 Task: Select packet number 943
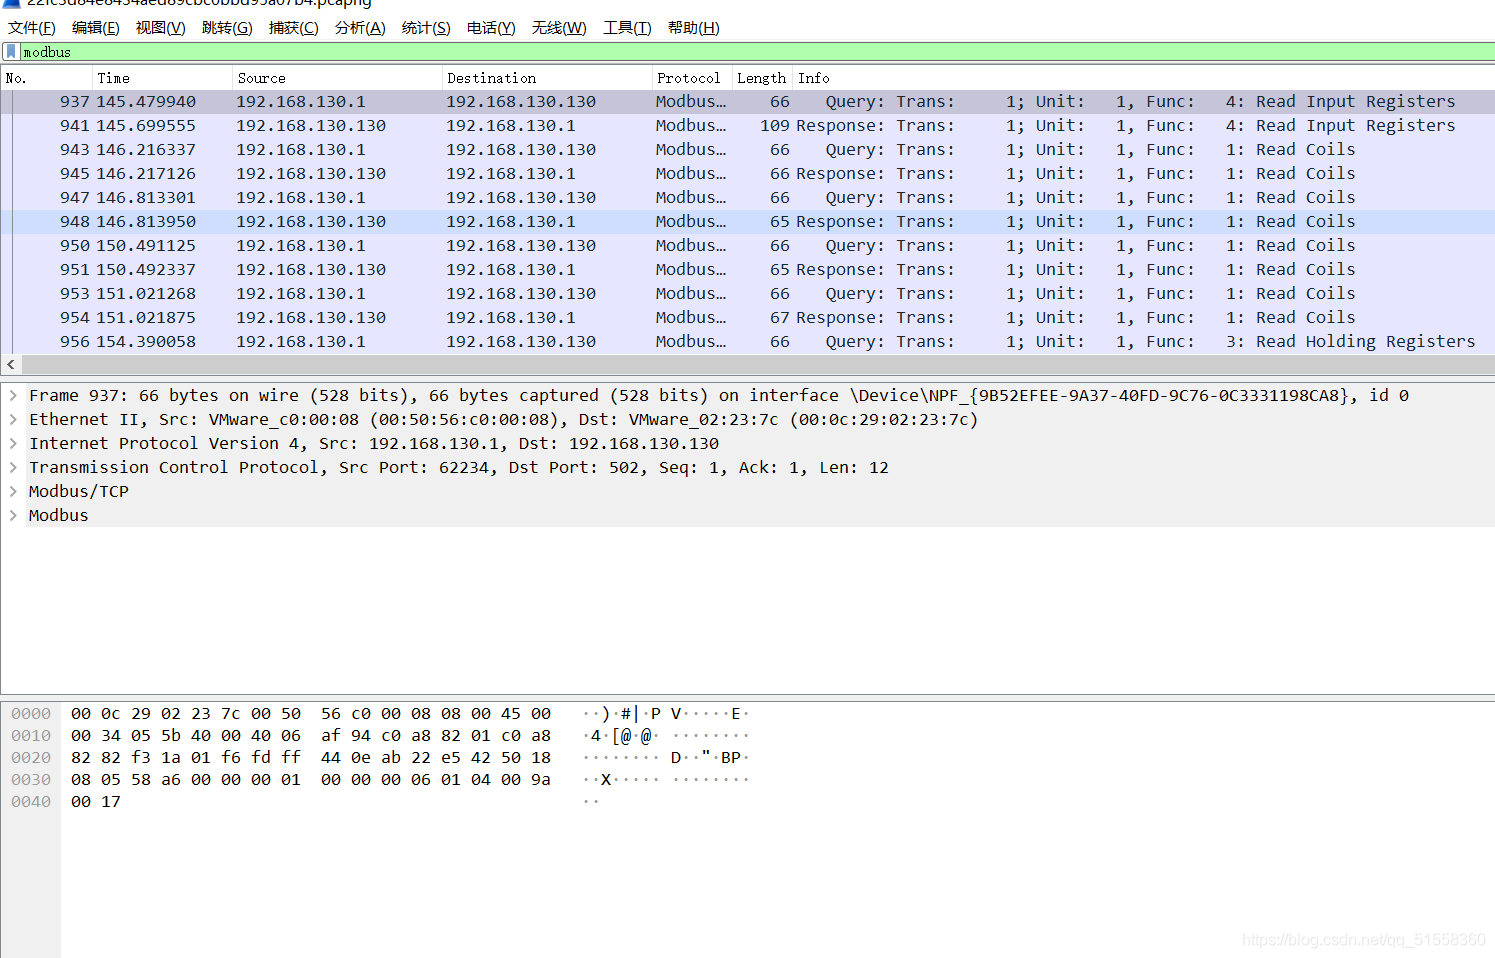(748, 150)
